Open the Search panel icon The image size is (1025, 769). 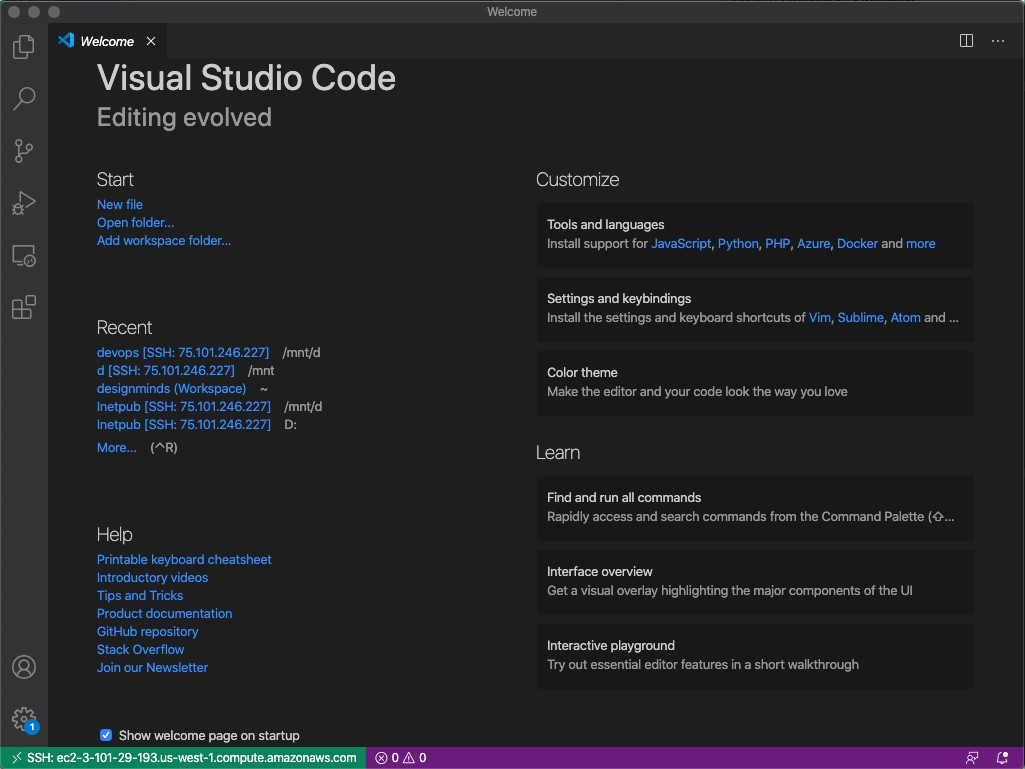(x=23, y=98)
